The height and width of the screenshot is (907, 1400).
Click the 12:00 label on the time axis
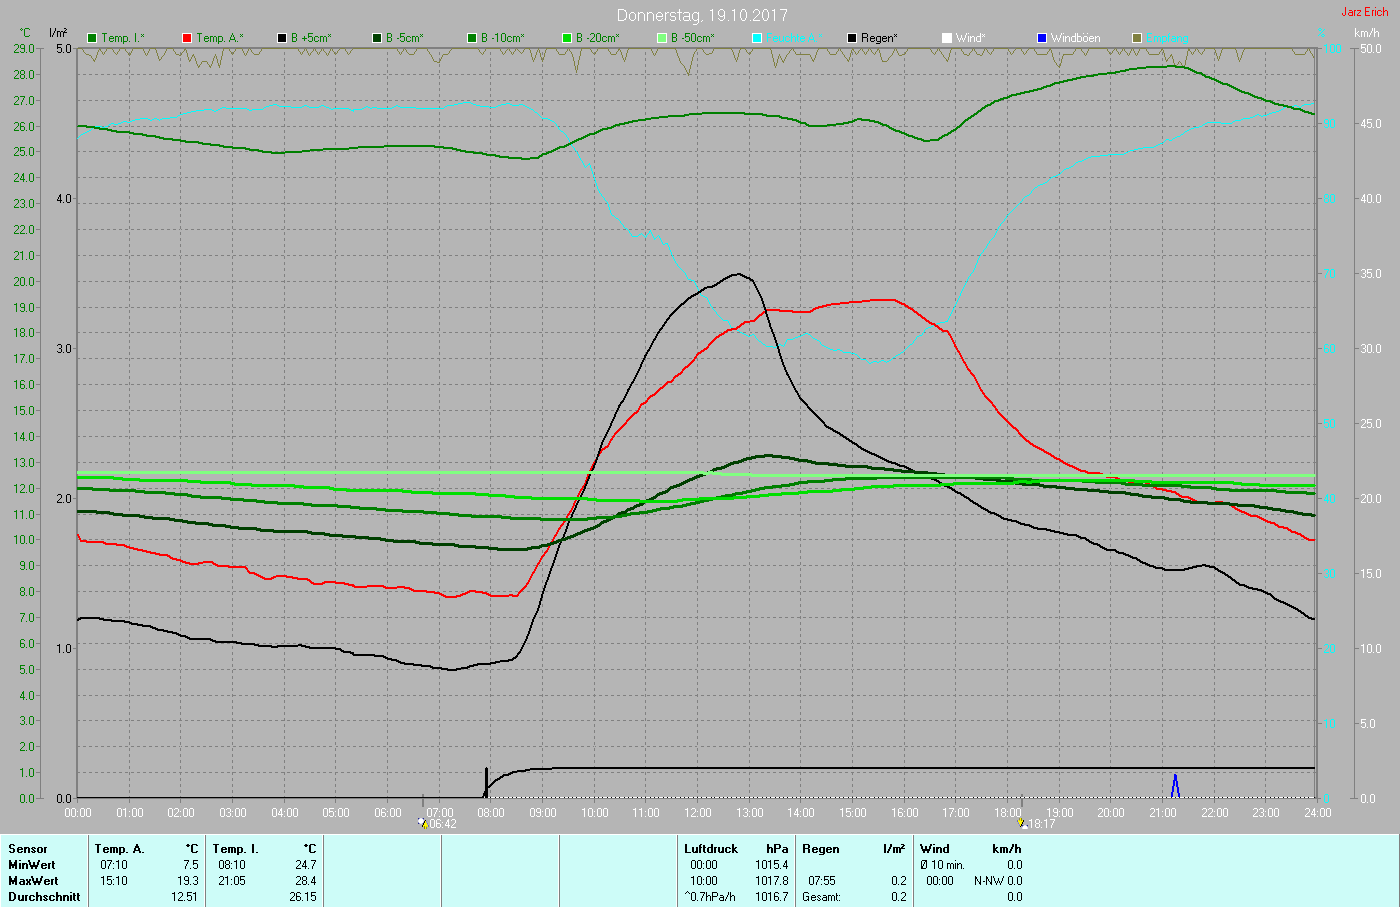tap(698, 813)
